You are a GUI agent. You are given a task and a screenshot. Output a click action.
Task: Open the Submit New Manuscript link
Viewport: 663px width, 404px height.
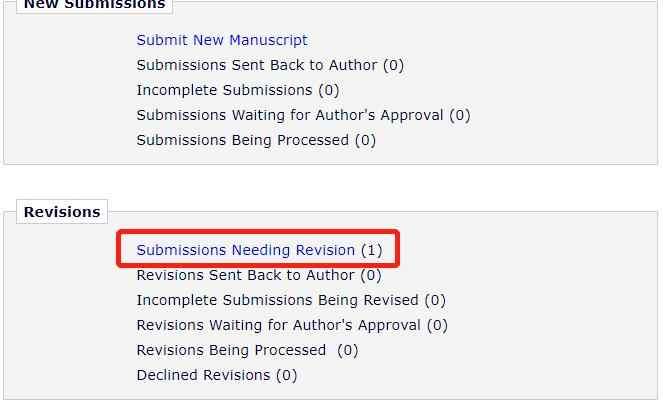point(222,40)
